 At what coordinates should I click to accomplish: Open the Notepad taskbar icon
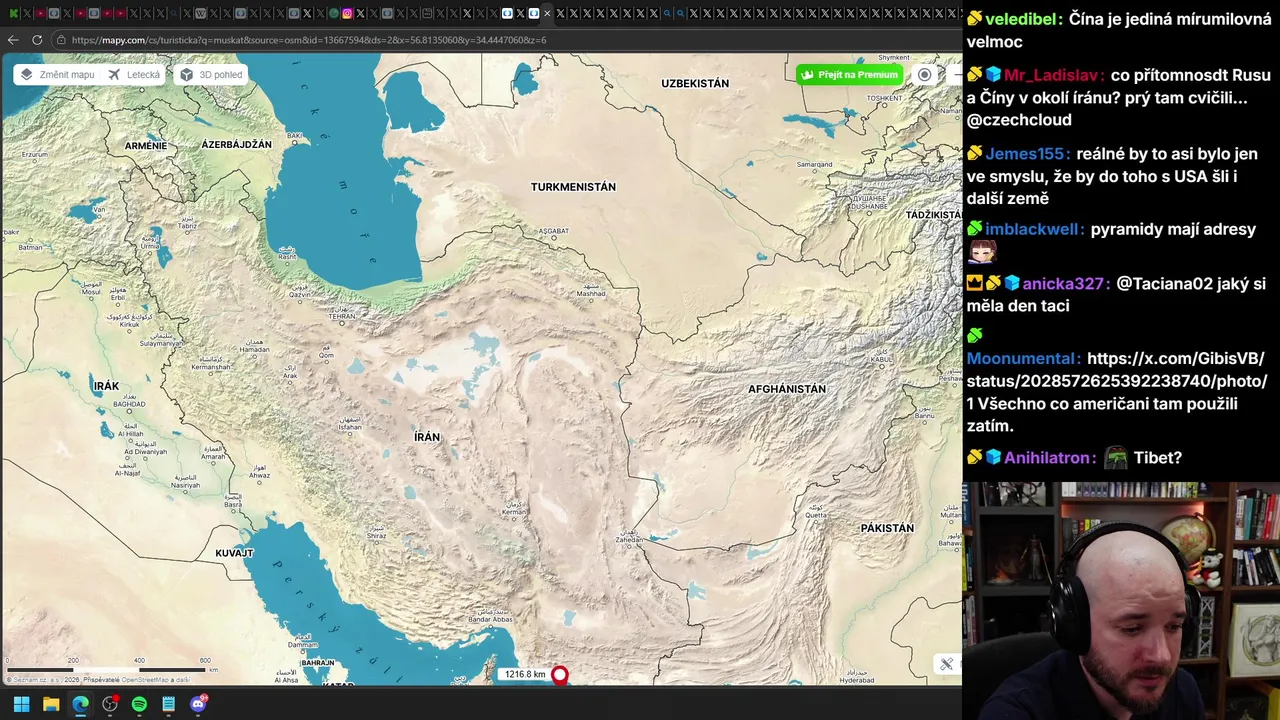point(169,704)
